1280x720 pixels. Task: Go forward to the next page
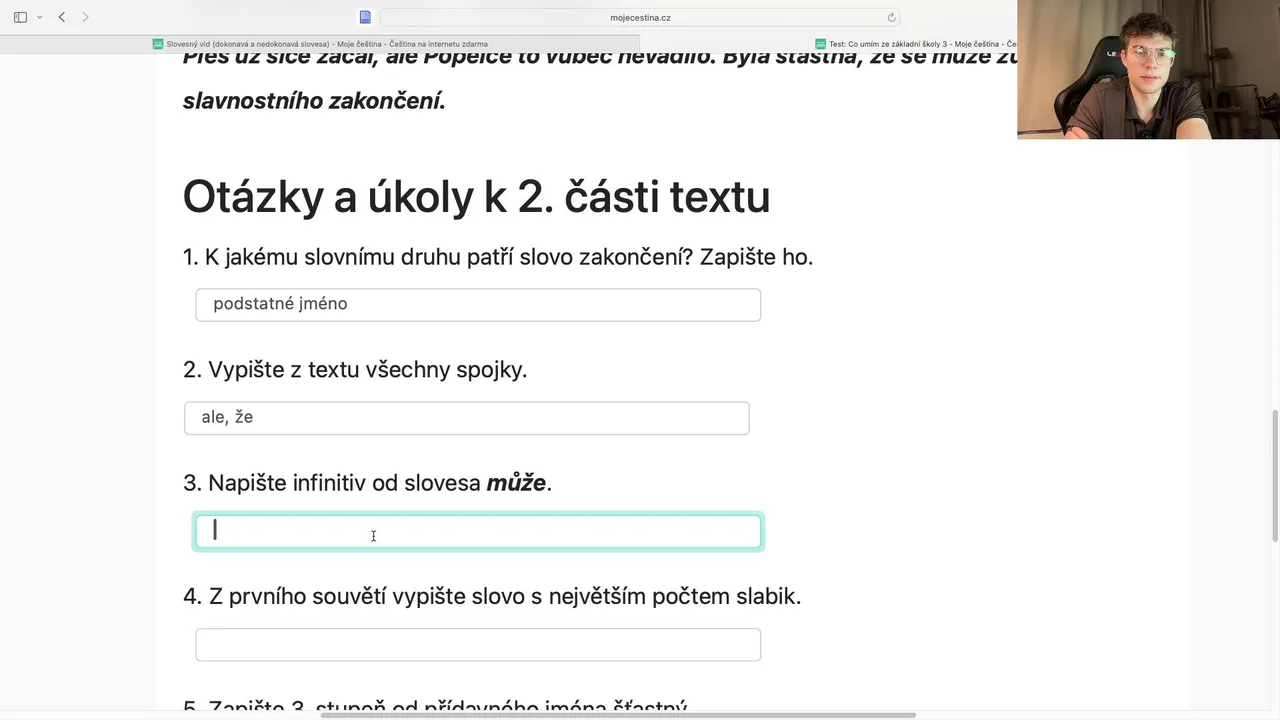[x=85, y=17]
